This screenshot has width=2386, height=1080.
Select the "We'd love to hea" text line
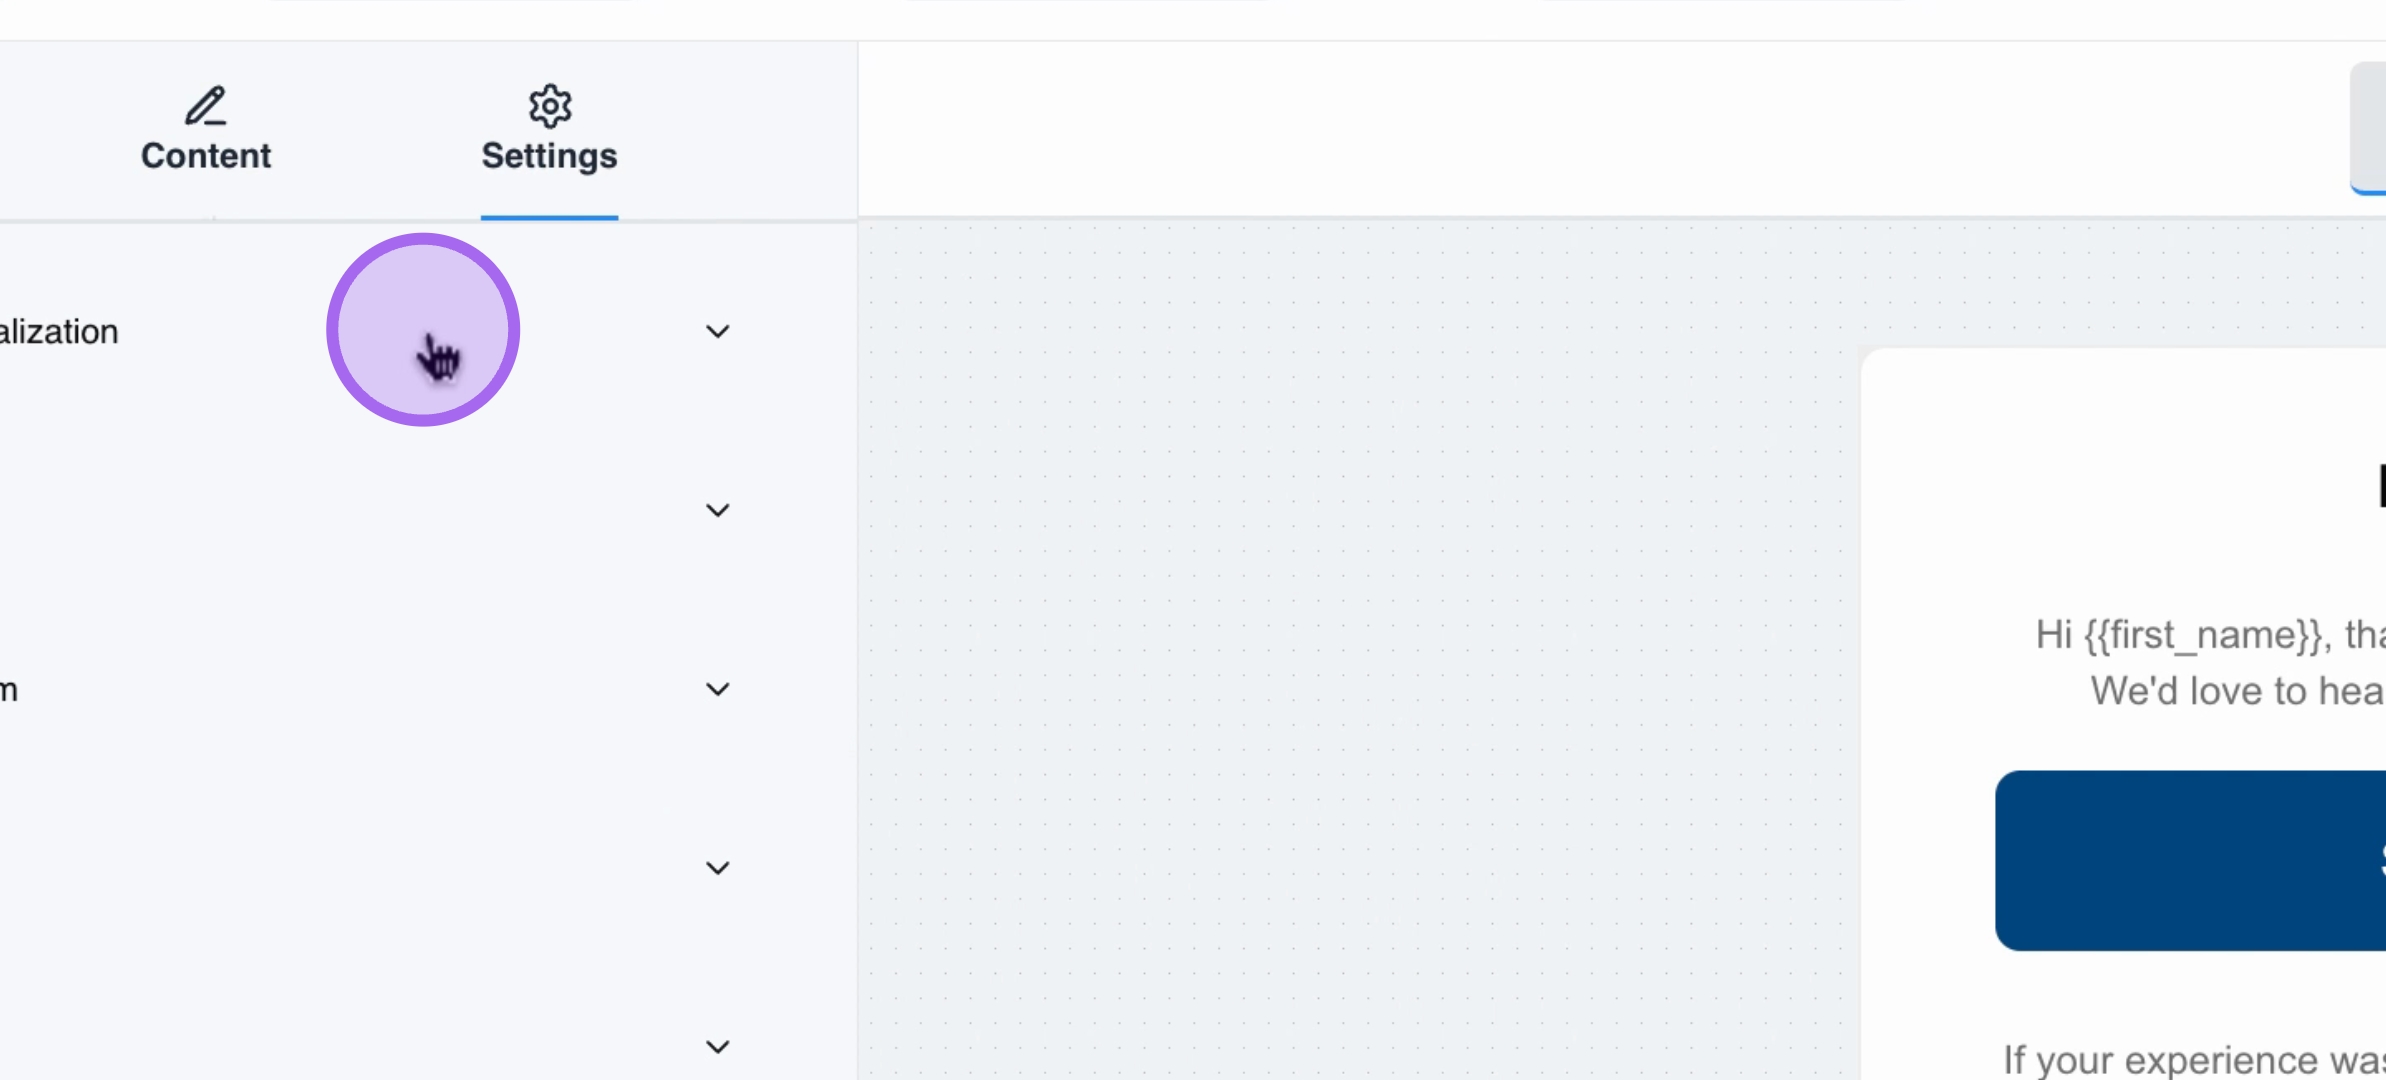(x=2237, y=691)
